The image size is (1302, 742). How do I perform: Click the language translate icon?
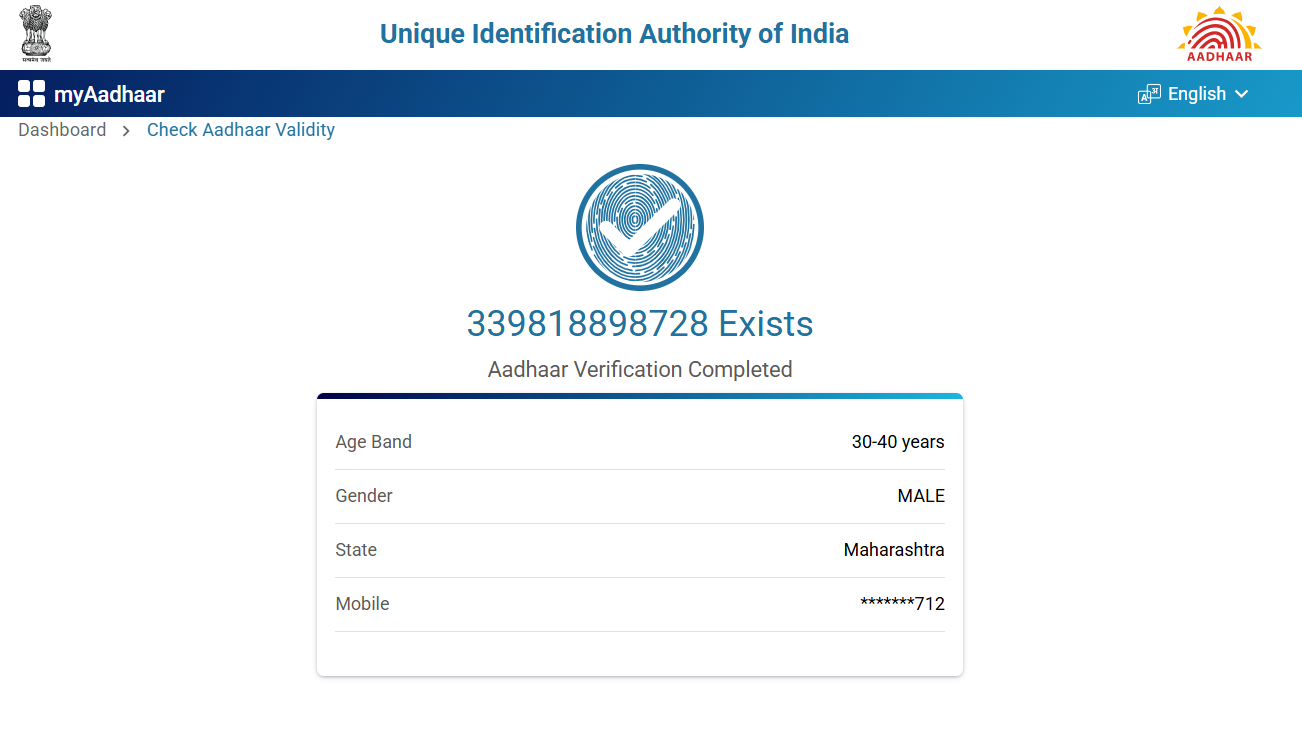click(x=1149, y=94)
